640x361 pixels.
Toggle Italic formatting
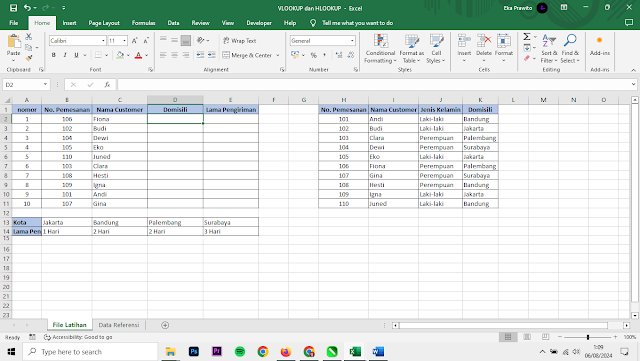(x=64, y=55)
